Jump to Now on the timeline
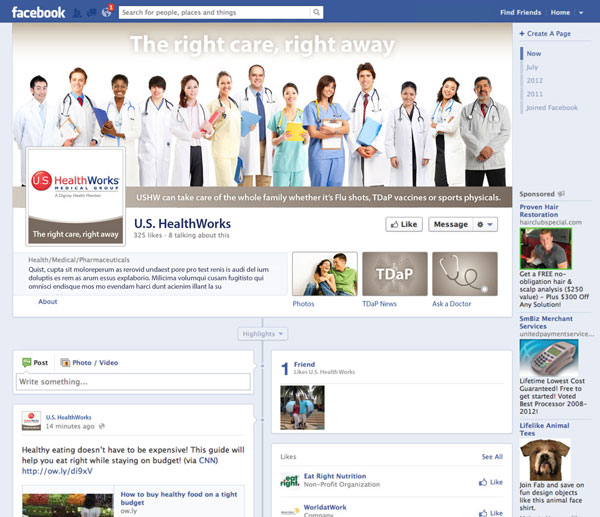 [533, 54]
